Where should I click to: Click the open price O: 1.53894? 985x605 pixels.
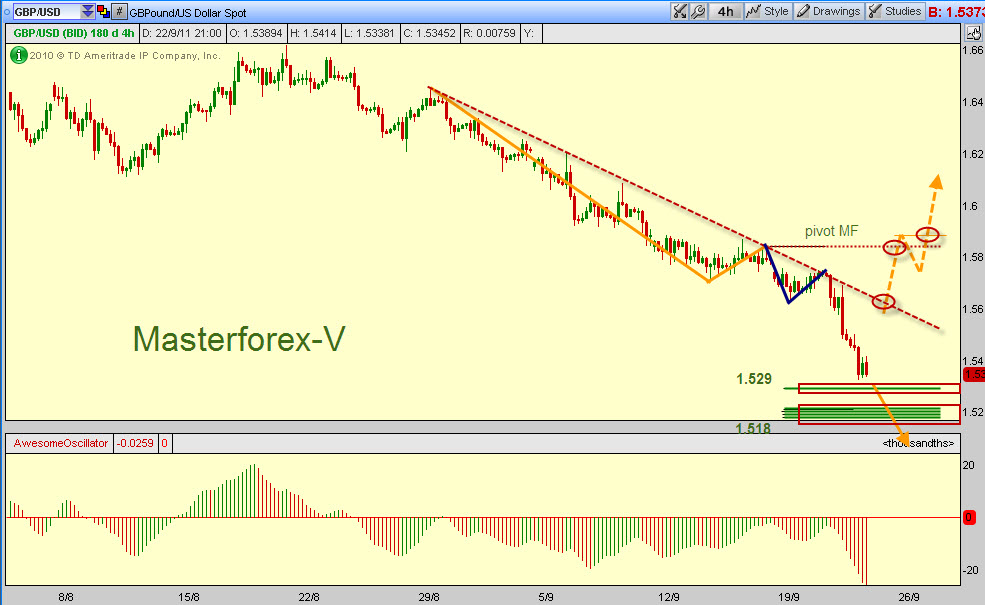(256, 33)
